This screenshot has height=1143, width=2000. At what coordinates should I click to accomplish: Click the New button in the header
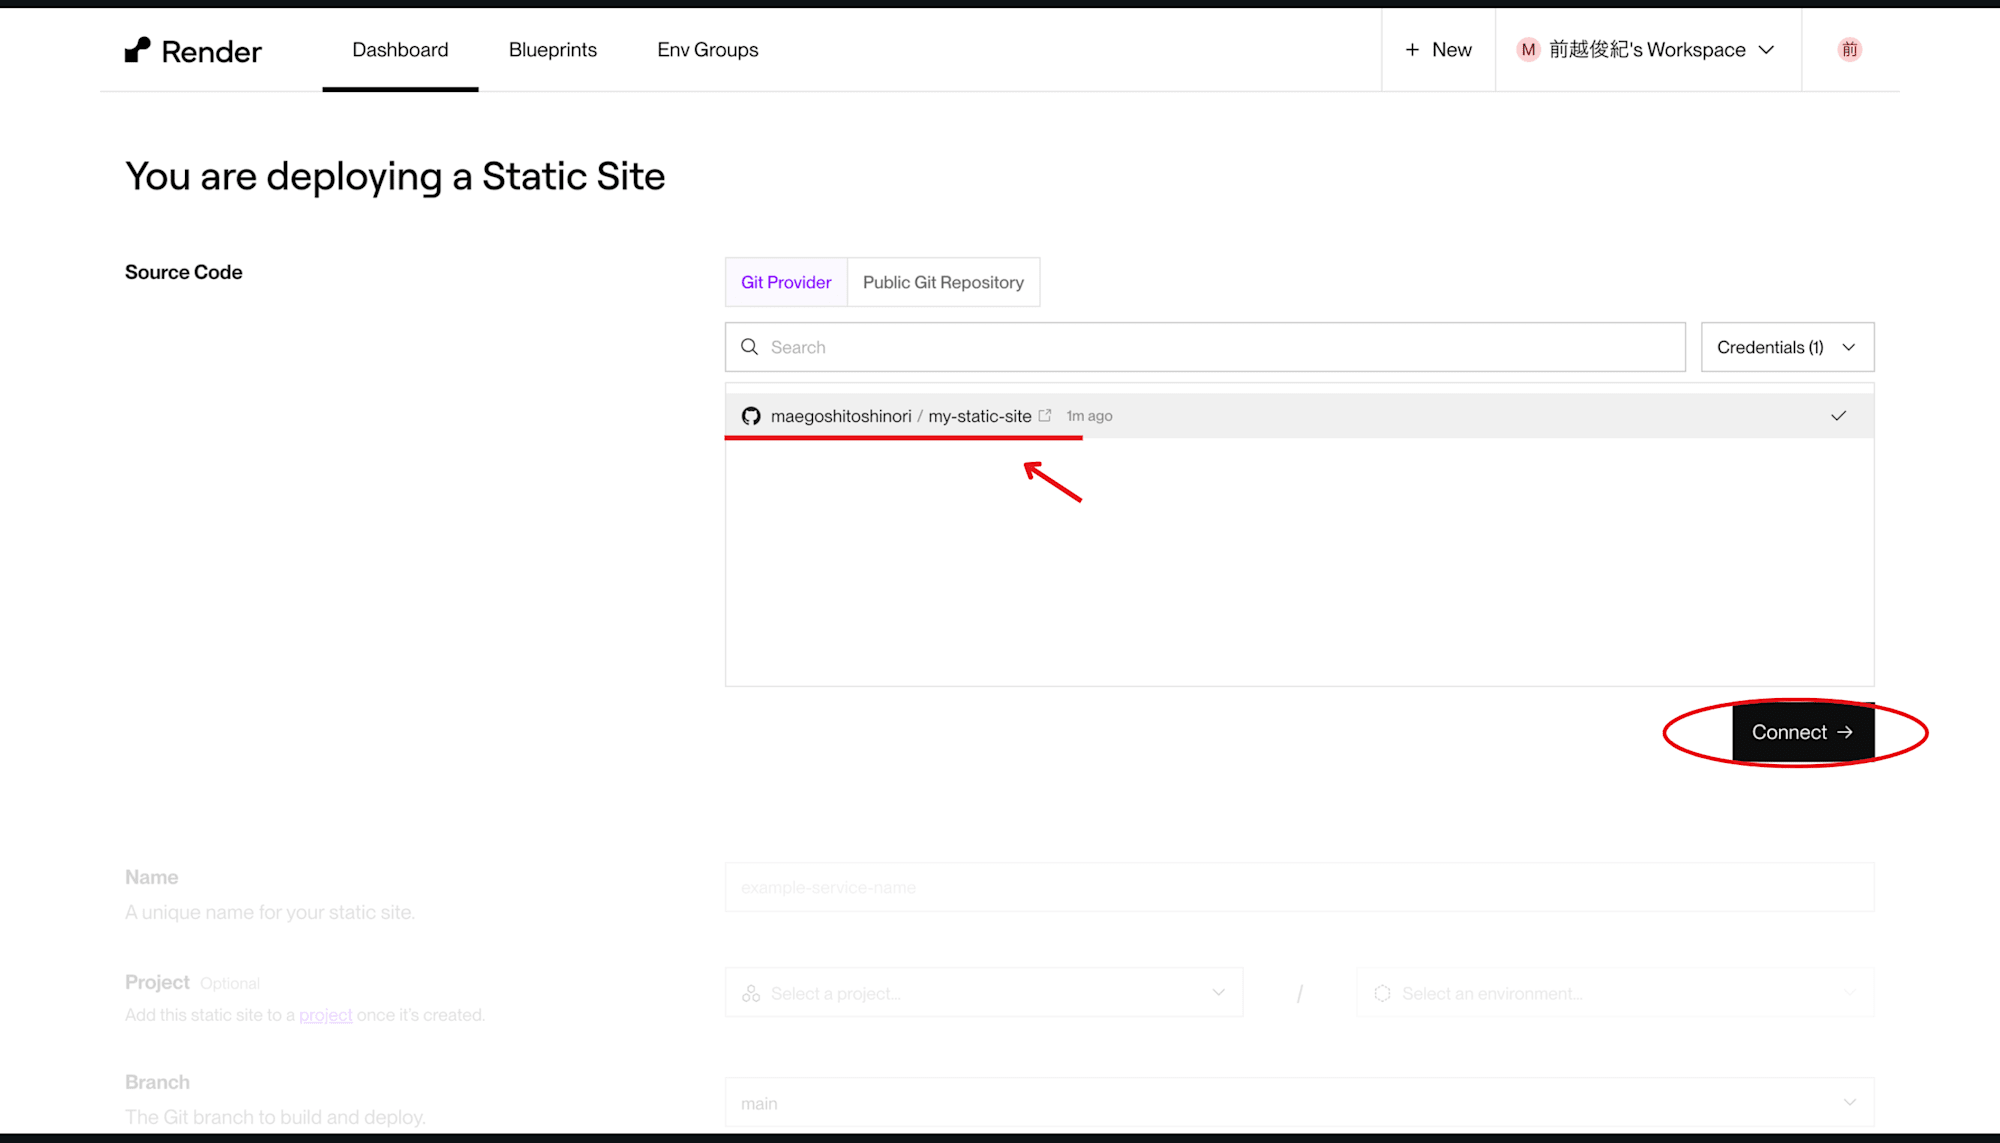1438,50
